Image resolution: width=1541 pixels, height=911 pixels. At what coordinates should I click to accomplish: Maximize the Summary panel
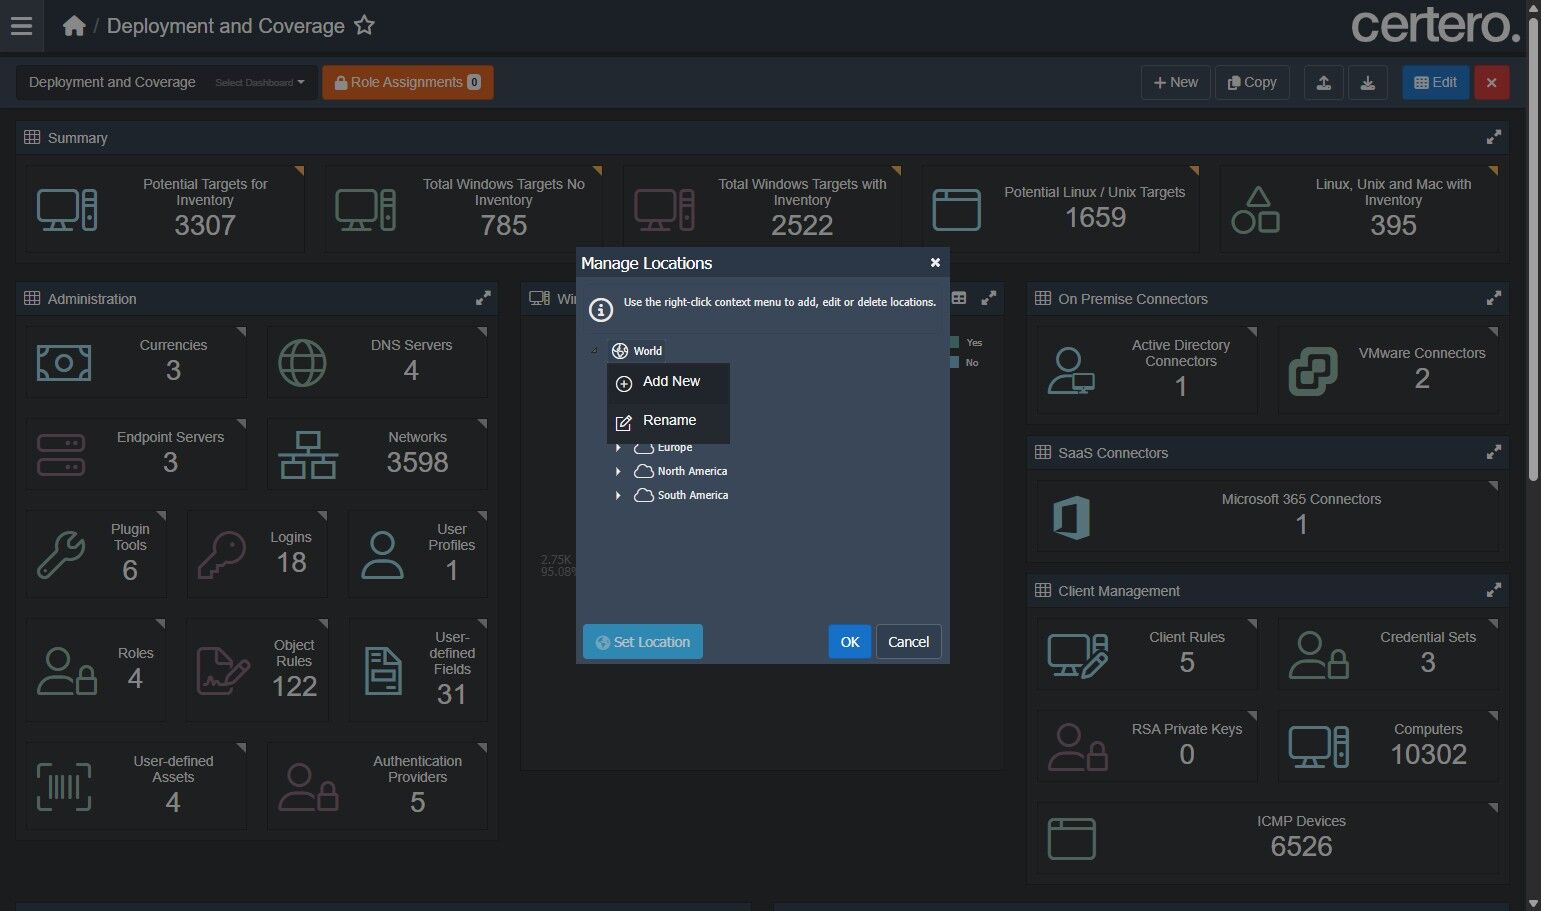click(1493, 138)
